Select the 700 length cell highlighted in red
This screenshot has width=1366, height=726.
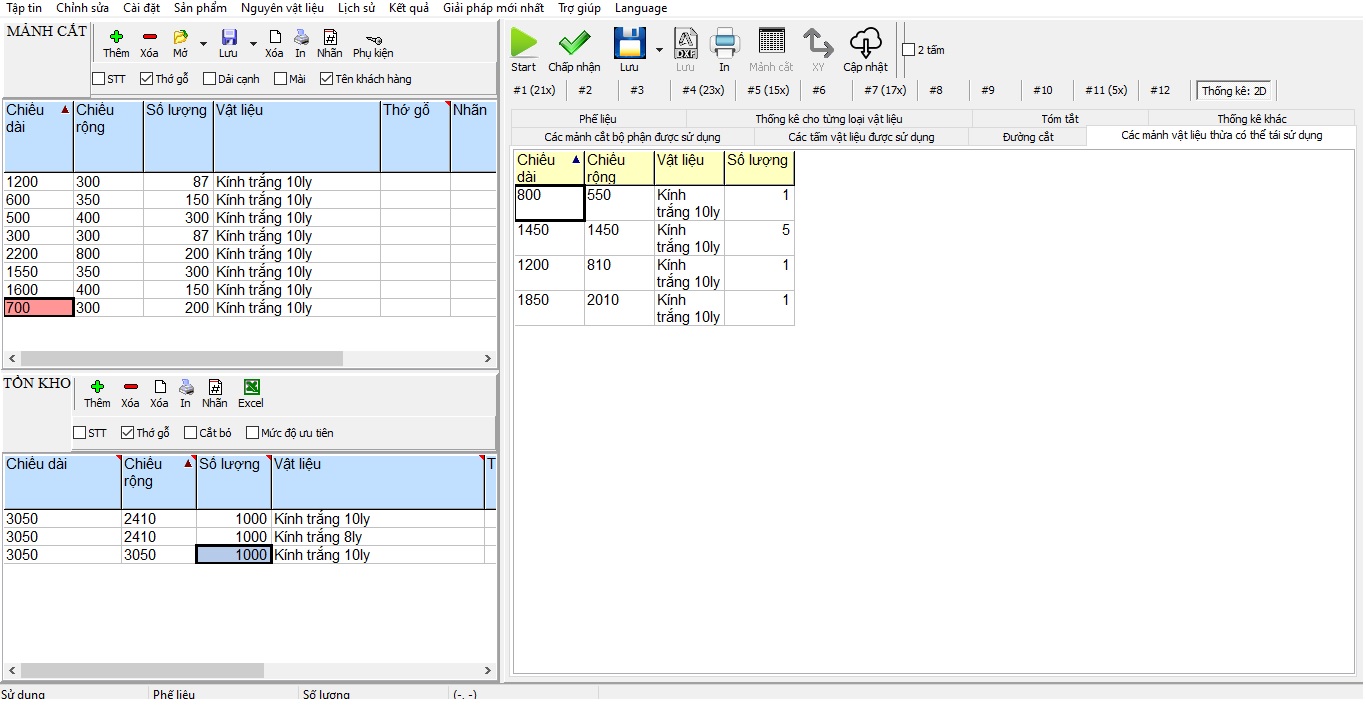[x=38, y=308]
